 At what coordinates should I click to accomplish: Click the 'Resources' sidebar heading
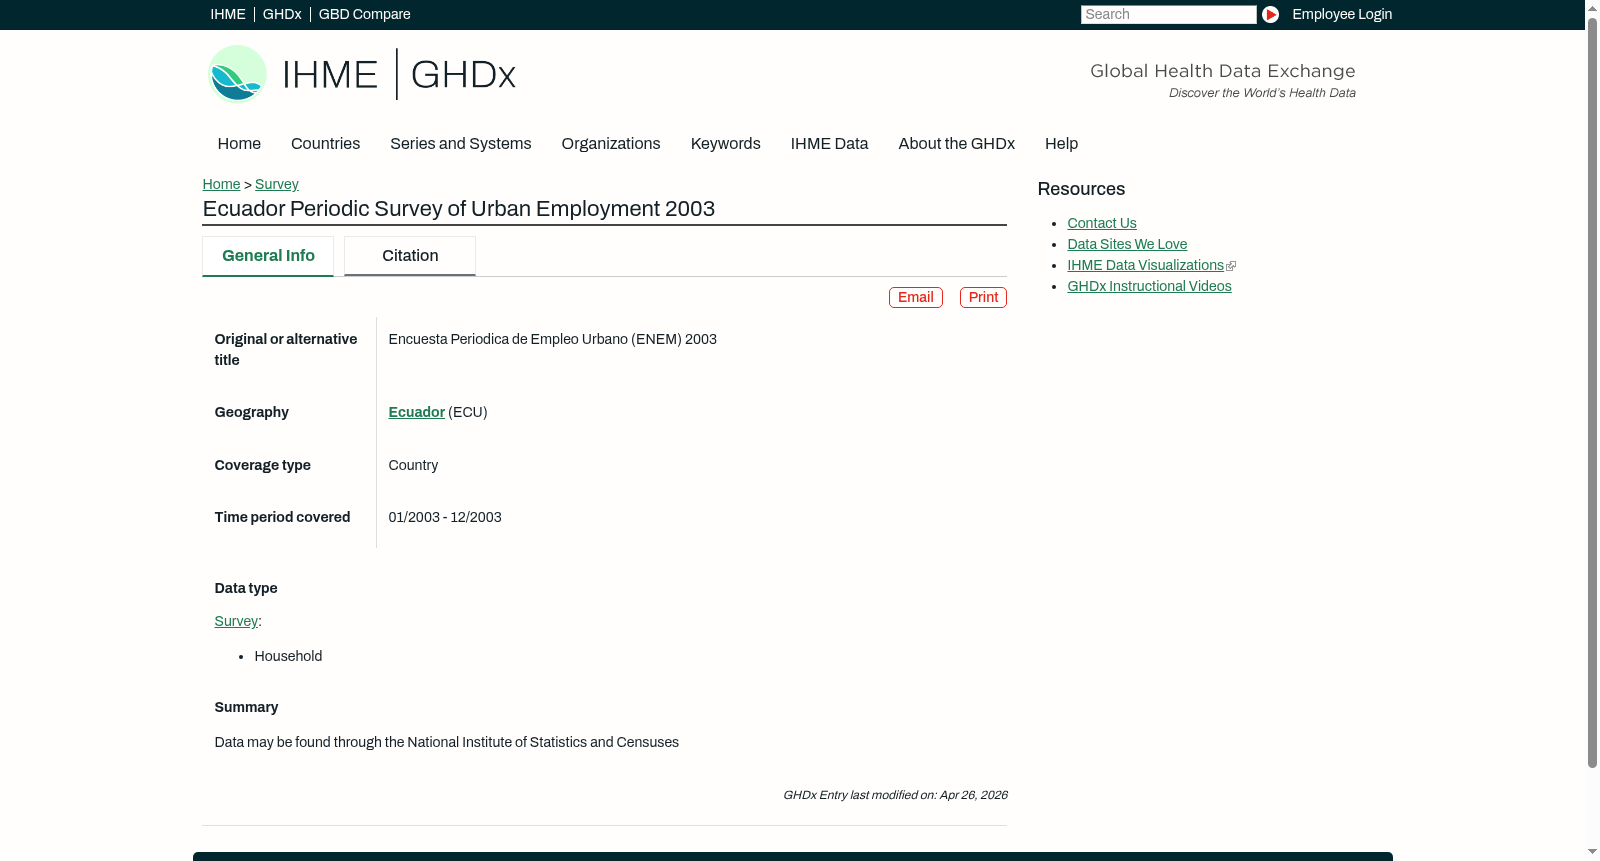pyautogui.click(x=1081, y=190)
